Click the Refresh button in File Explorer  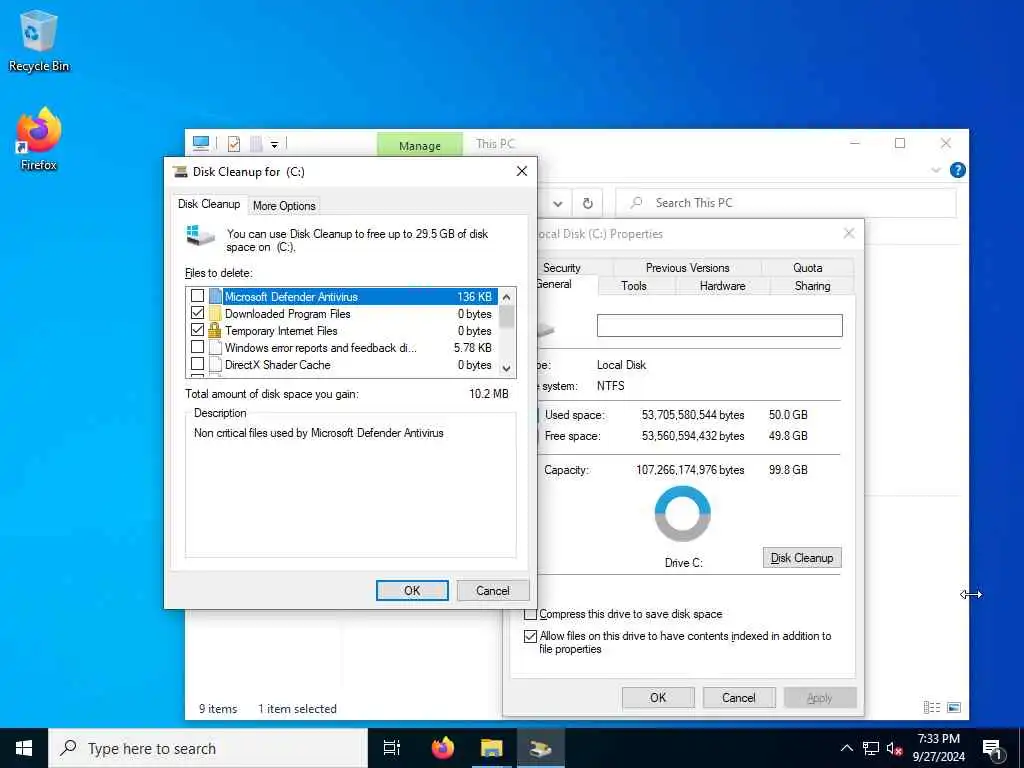(x=588, y=203)
